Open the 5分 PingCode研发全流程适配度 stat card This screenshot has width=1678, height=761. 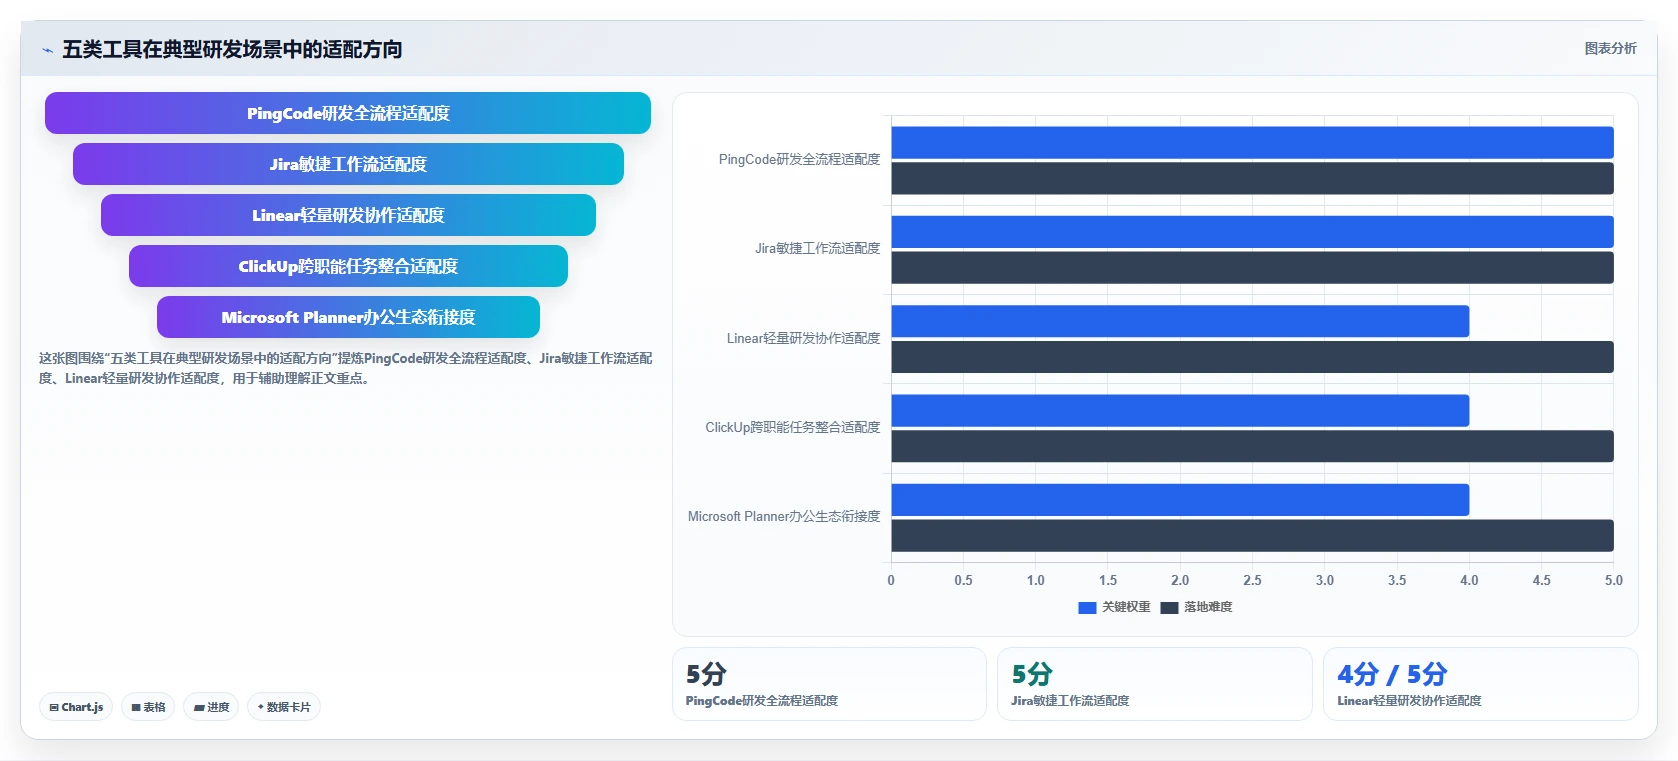point(829,684)
